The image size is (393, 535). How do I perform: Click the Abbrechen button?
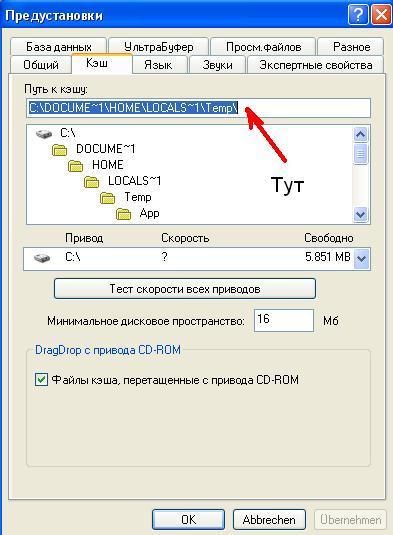pos(269,520)
